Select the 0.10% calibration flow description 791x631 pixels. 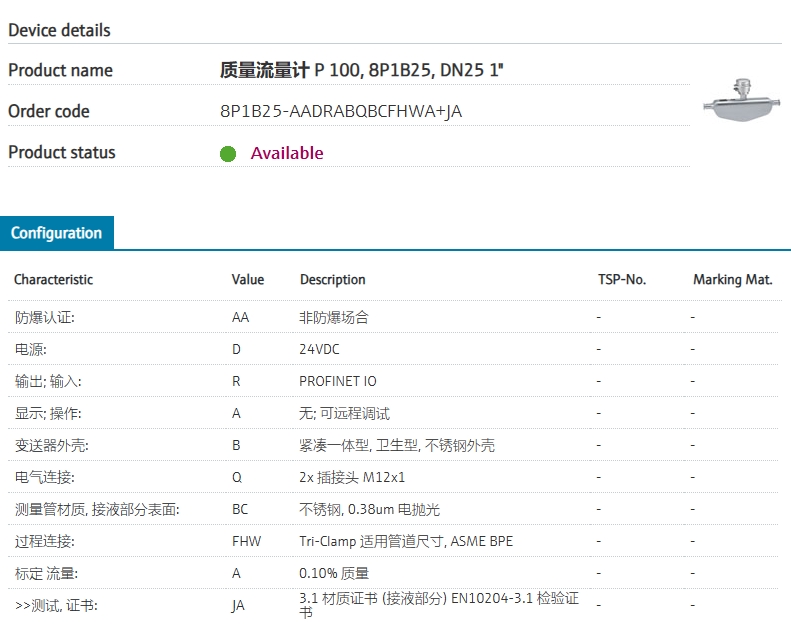[334, 573]
